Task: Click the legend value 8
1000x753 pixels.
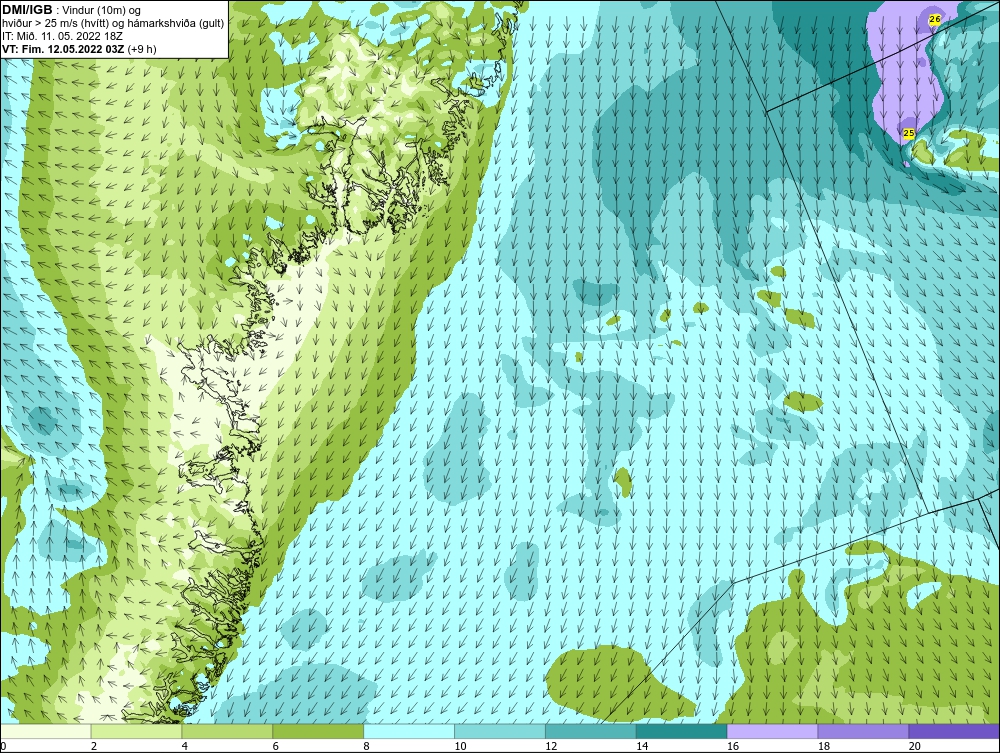Action: (x=367, y=746)
